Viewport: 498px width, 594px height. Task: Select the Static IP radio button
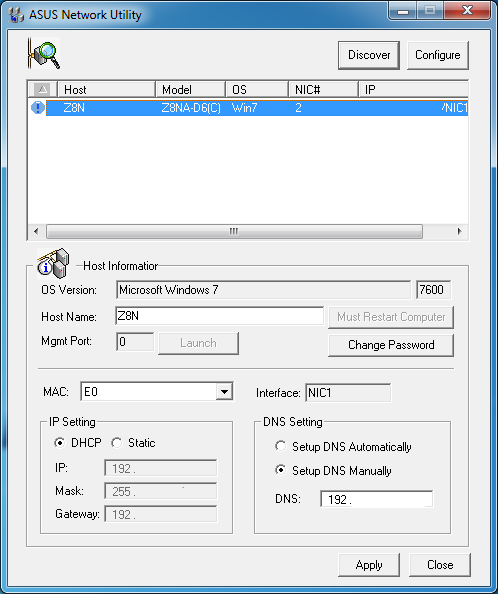(x=116, y=442)
